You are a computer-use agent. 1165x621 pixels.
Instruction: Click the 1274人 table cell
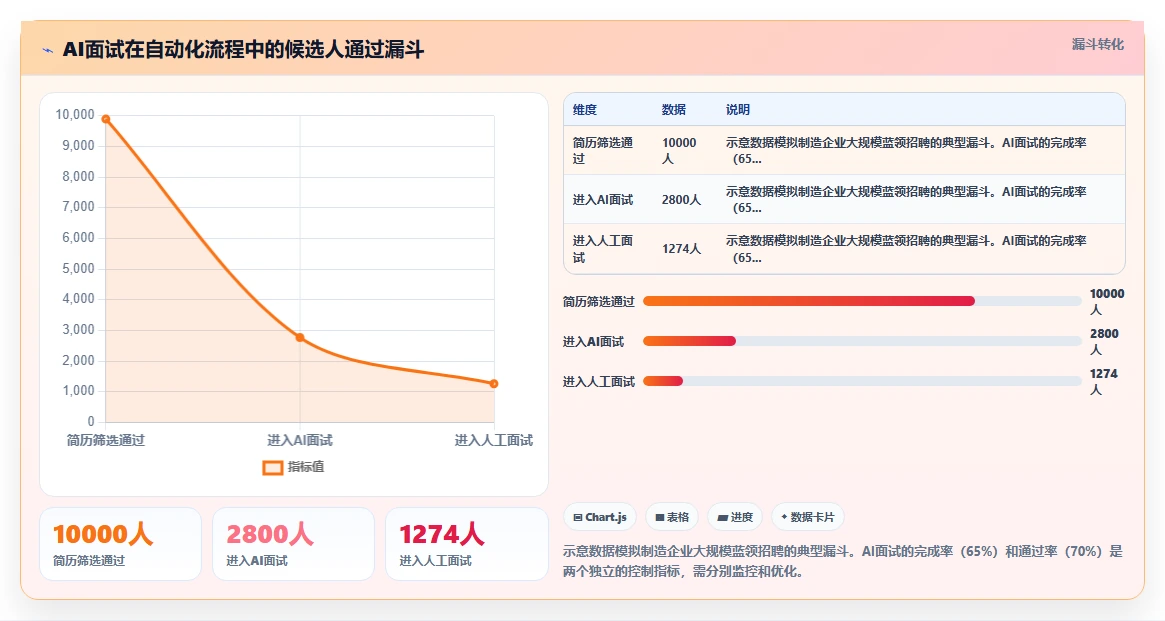[x=685, y=249]
